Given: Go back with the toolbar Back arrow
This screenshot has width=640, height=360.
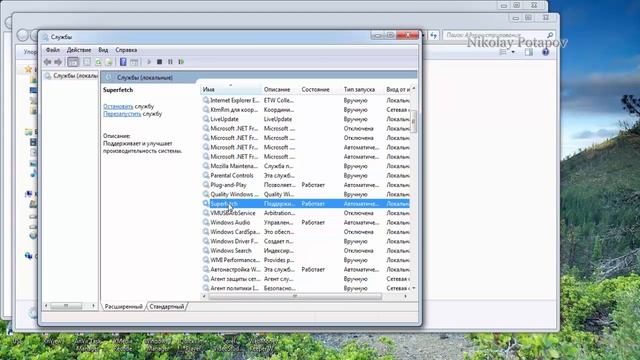Looking at the screenshot, I should pyautogui.click(x=48, y=62).
